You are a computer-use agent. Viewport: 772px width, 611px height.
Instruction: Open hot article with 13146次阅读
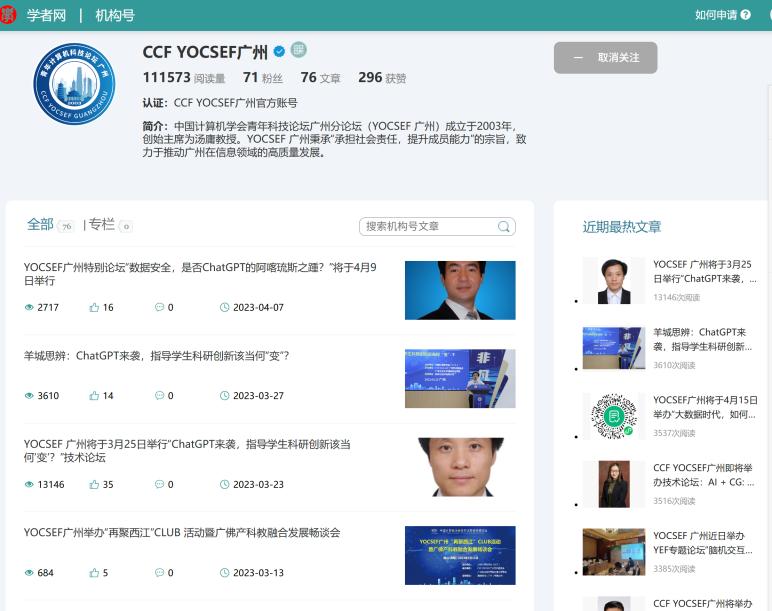[704, 271]
